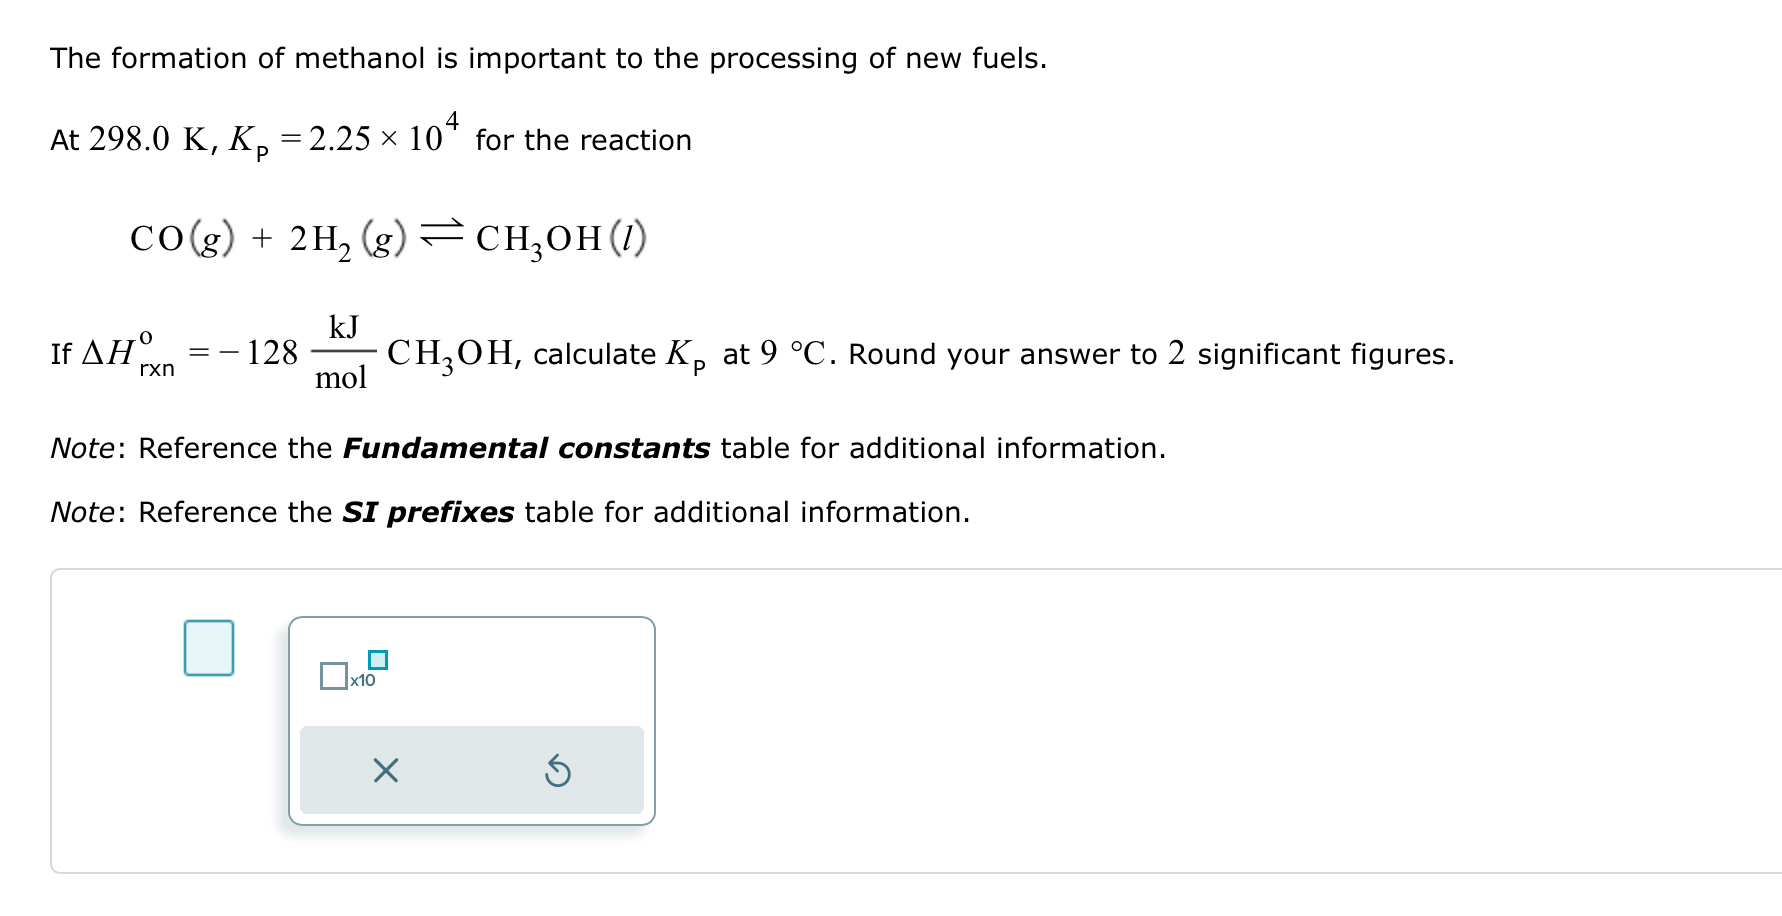The image size is (1782, 916).
Task: Click the 2H2(g) term in the reaction
Action: (348, 240)
